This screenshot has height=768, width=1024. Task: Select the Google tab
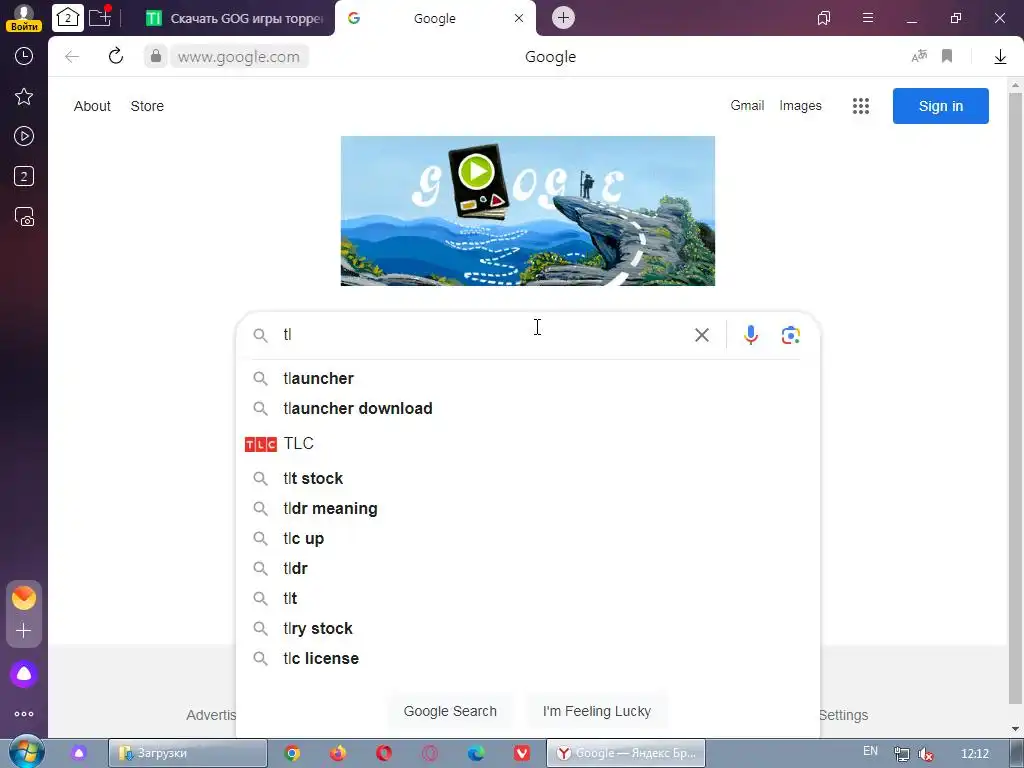click(x=434, y=18)
